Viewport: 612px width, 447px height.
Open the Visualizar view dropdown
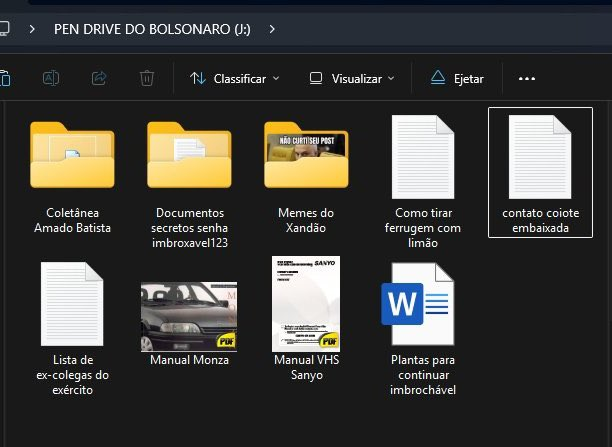coord(352,78)
